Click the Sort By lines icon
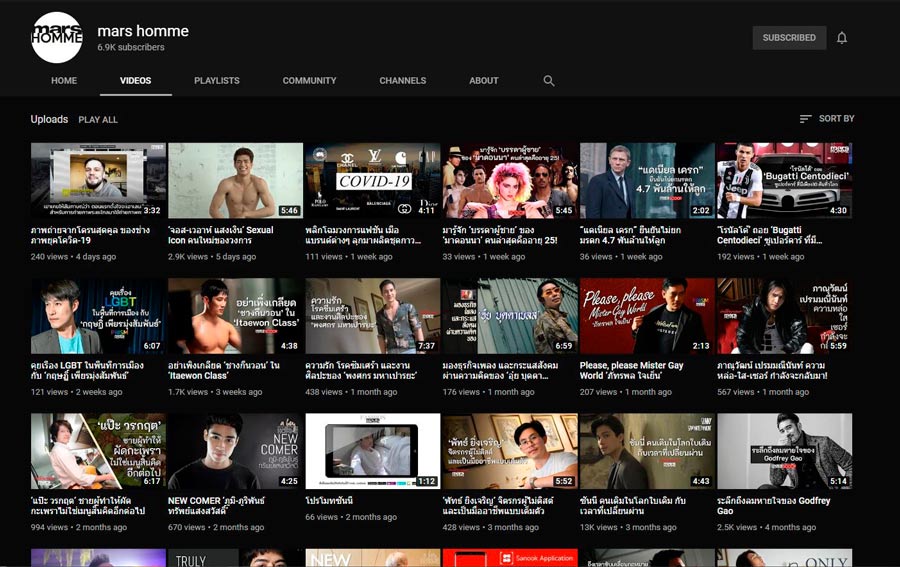The height and width of the screenshot is (567, 900). coord(805,119)
